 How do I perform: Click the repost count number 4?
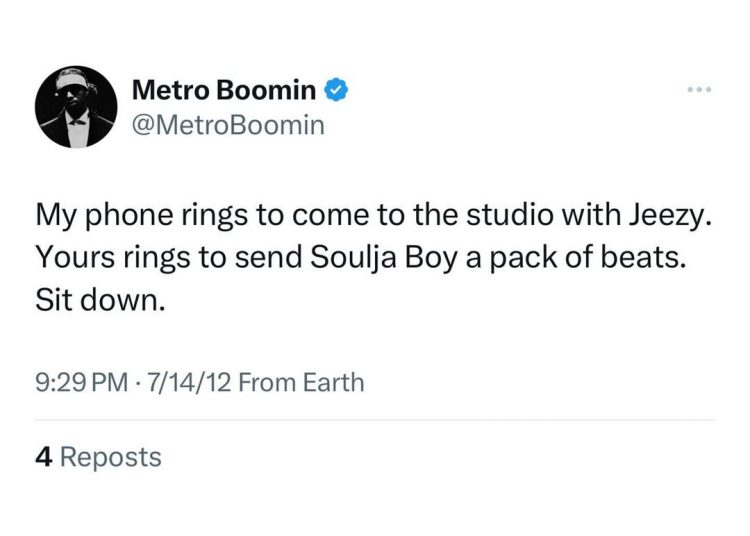(x=43, y=457)
